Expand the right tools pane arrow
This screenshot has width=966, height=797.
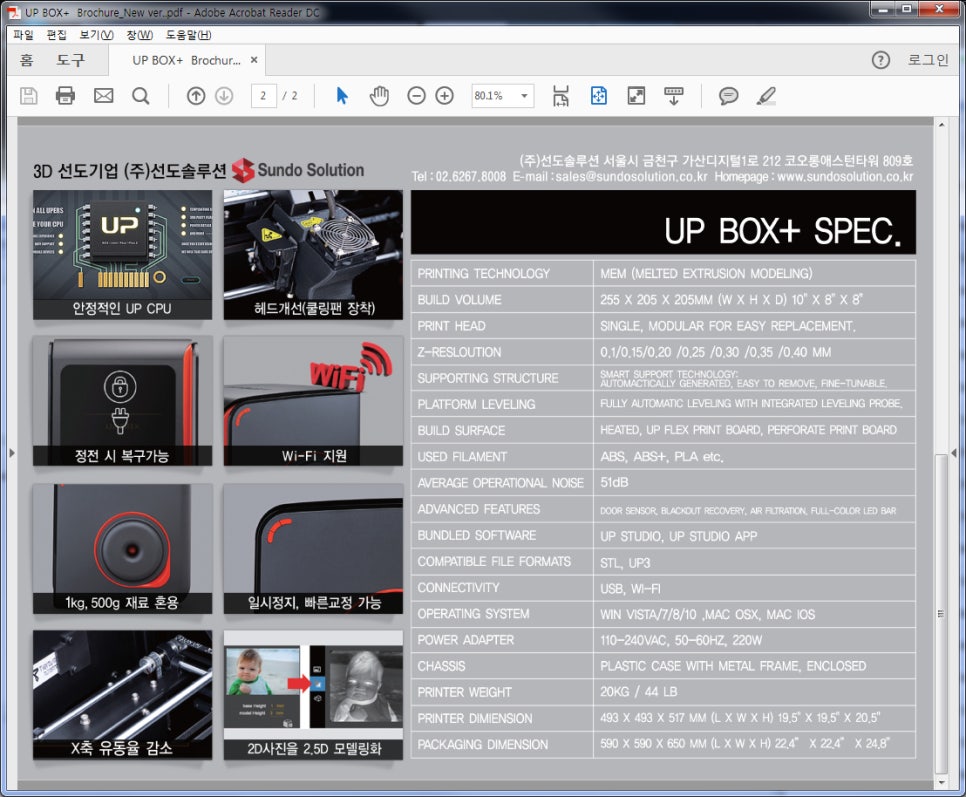(954, 453)
